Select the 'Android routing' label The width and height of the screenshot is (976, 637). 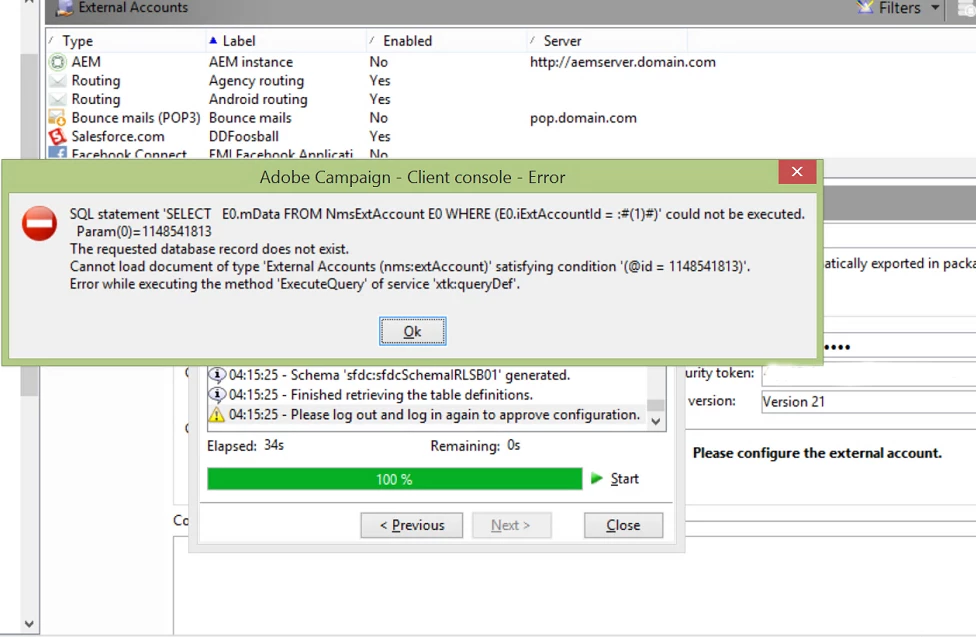pyautogui.click(x=258, y=100)
